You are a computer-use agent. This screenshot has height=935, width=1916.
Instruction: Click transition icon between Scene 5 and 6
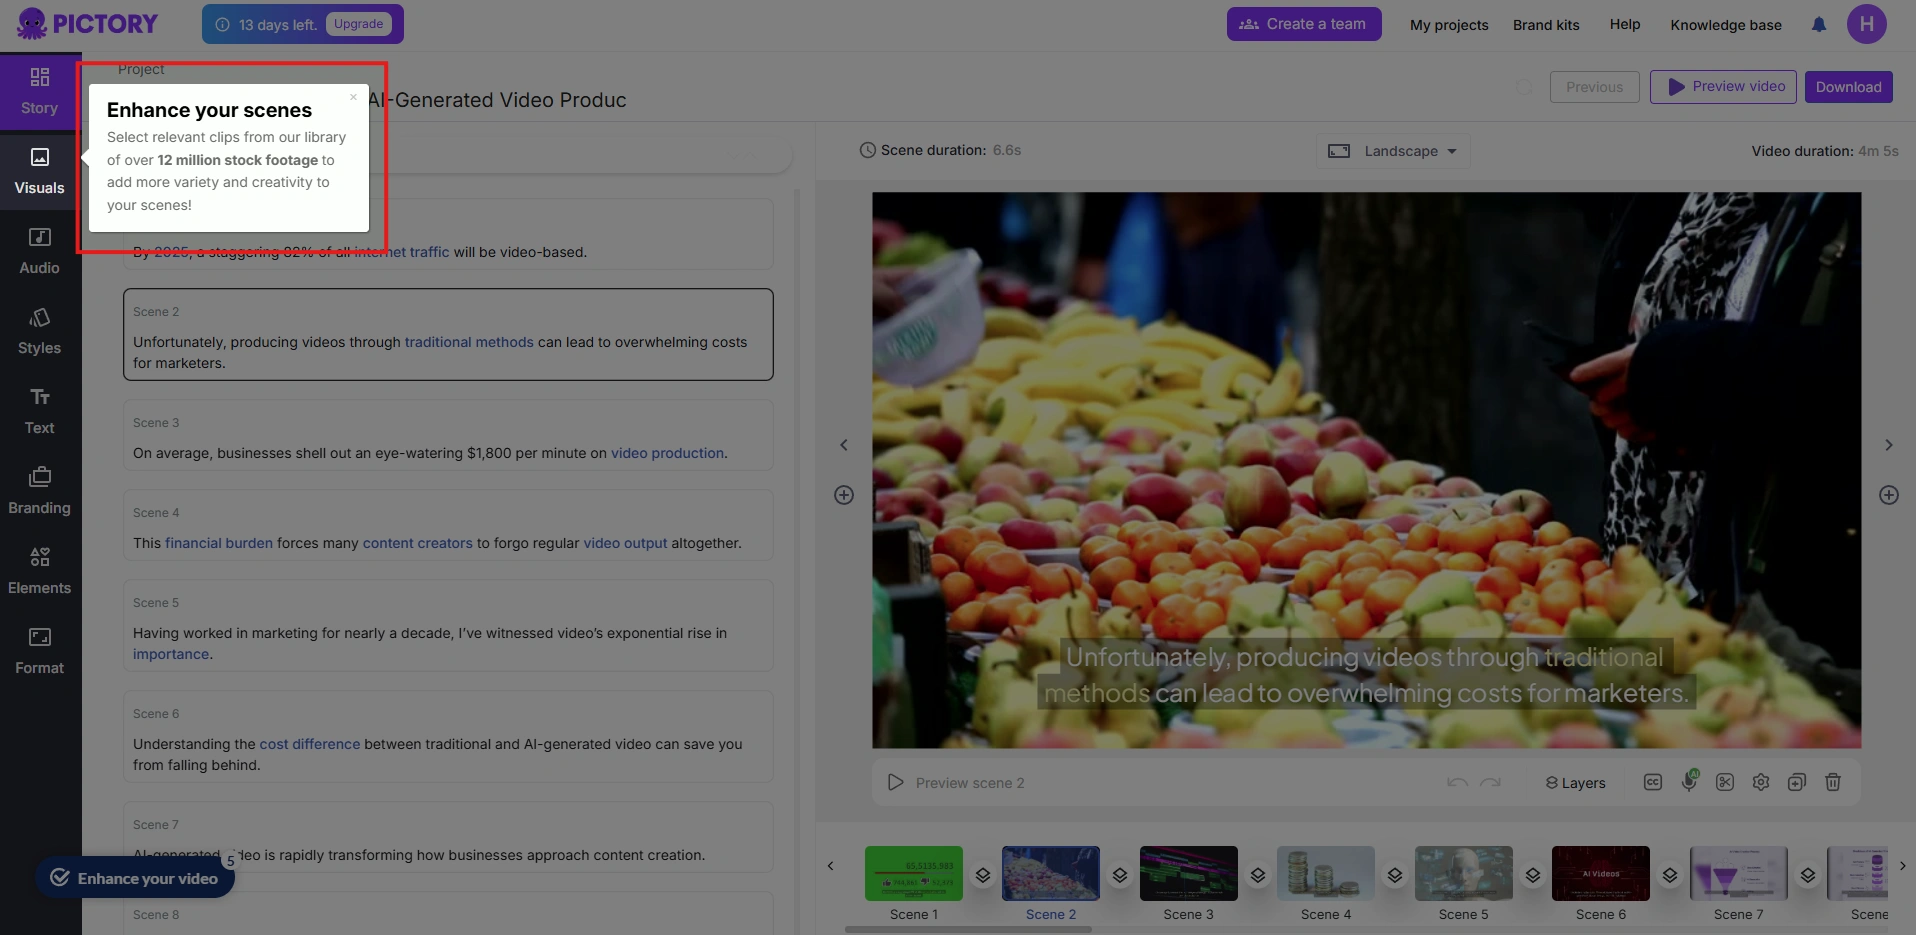pos(1533,875)
